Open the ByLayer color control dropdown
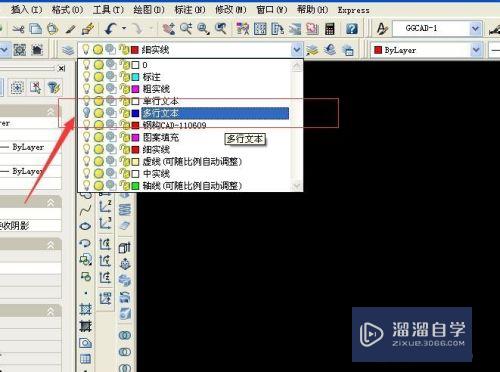Screen dimensions: 500x372 click(x=476, y=50)
